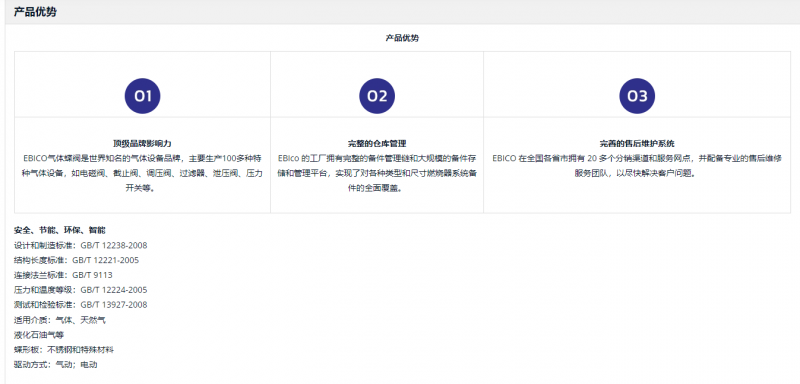The width and height of the screenshot is (800, 384).
Task: Click the 蝶形板：不锈钢和特殊材料 line
Action: (x=64, y=350)
